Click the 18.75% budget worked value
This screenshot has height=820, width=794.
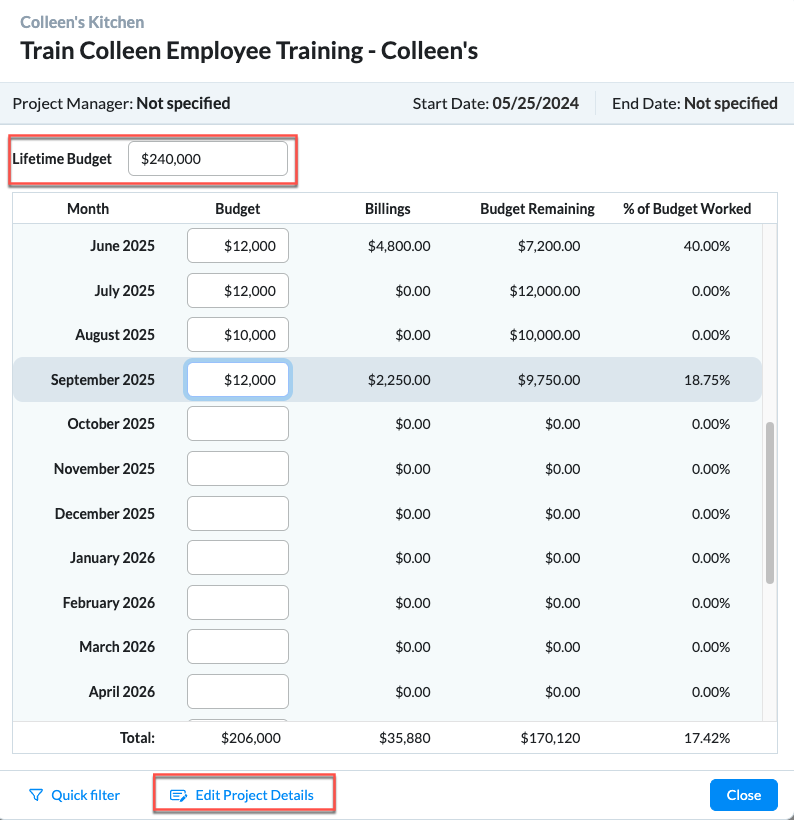click(707, 380)
